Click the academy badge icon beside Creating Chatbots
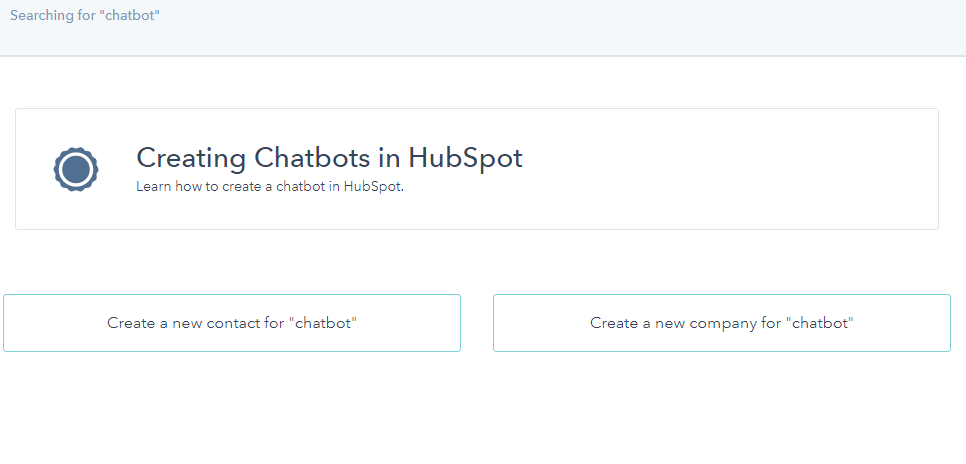 [x=76, y=169]
